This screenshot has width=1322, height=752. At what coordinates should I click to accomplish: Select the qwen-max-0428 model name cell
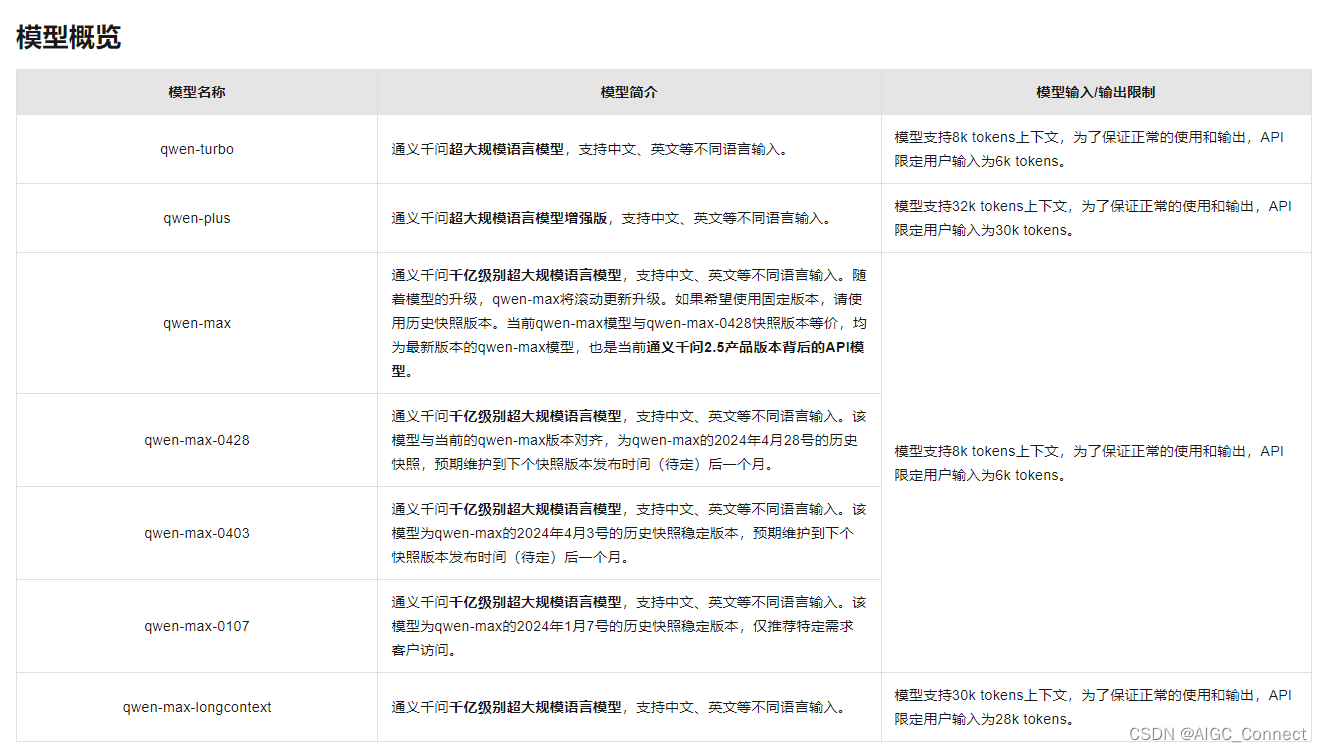[197, 440]
